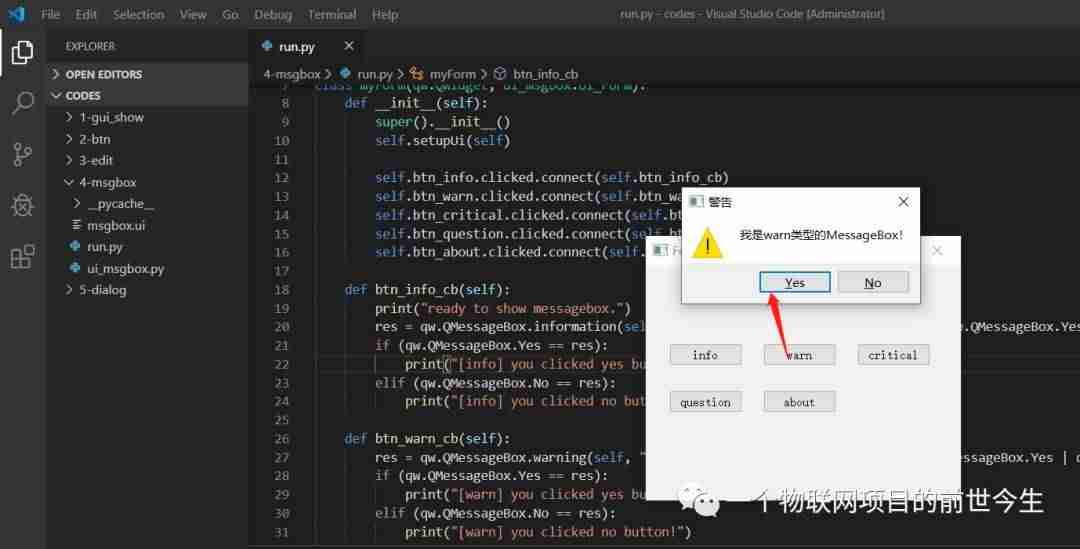Collapse the 4-msgbox folder
Image resolution: width=1080 pixels, height=549 pixels.
coord(147,183)
